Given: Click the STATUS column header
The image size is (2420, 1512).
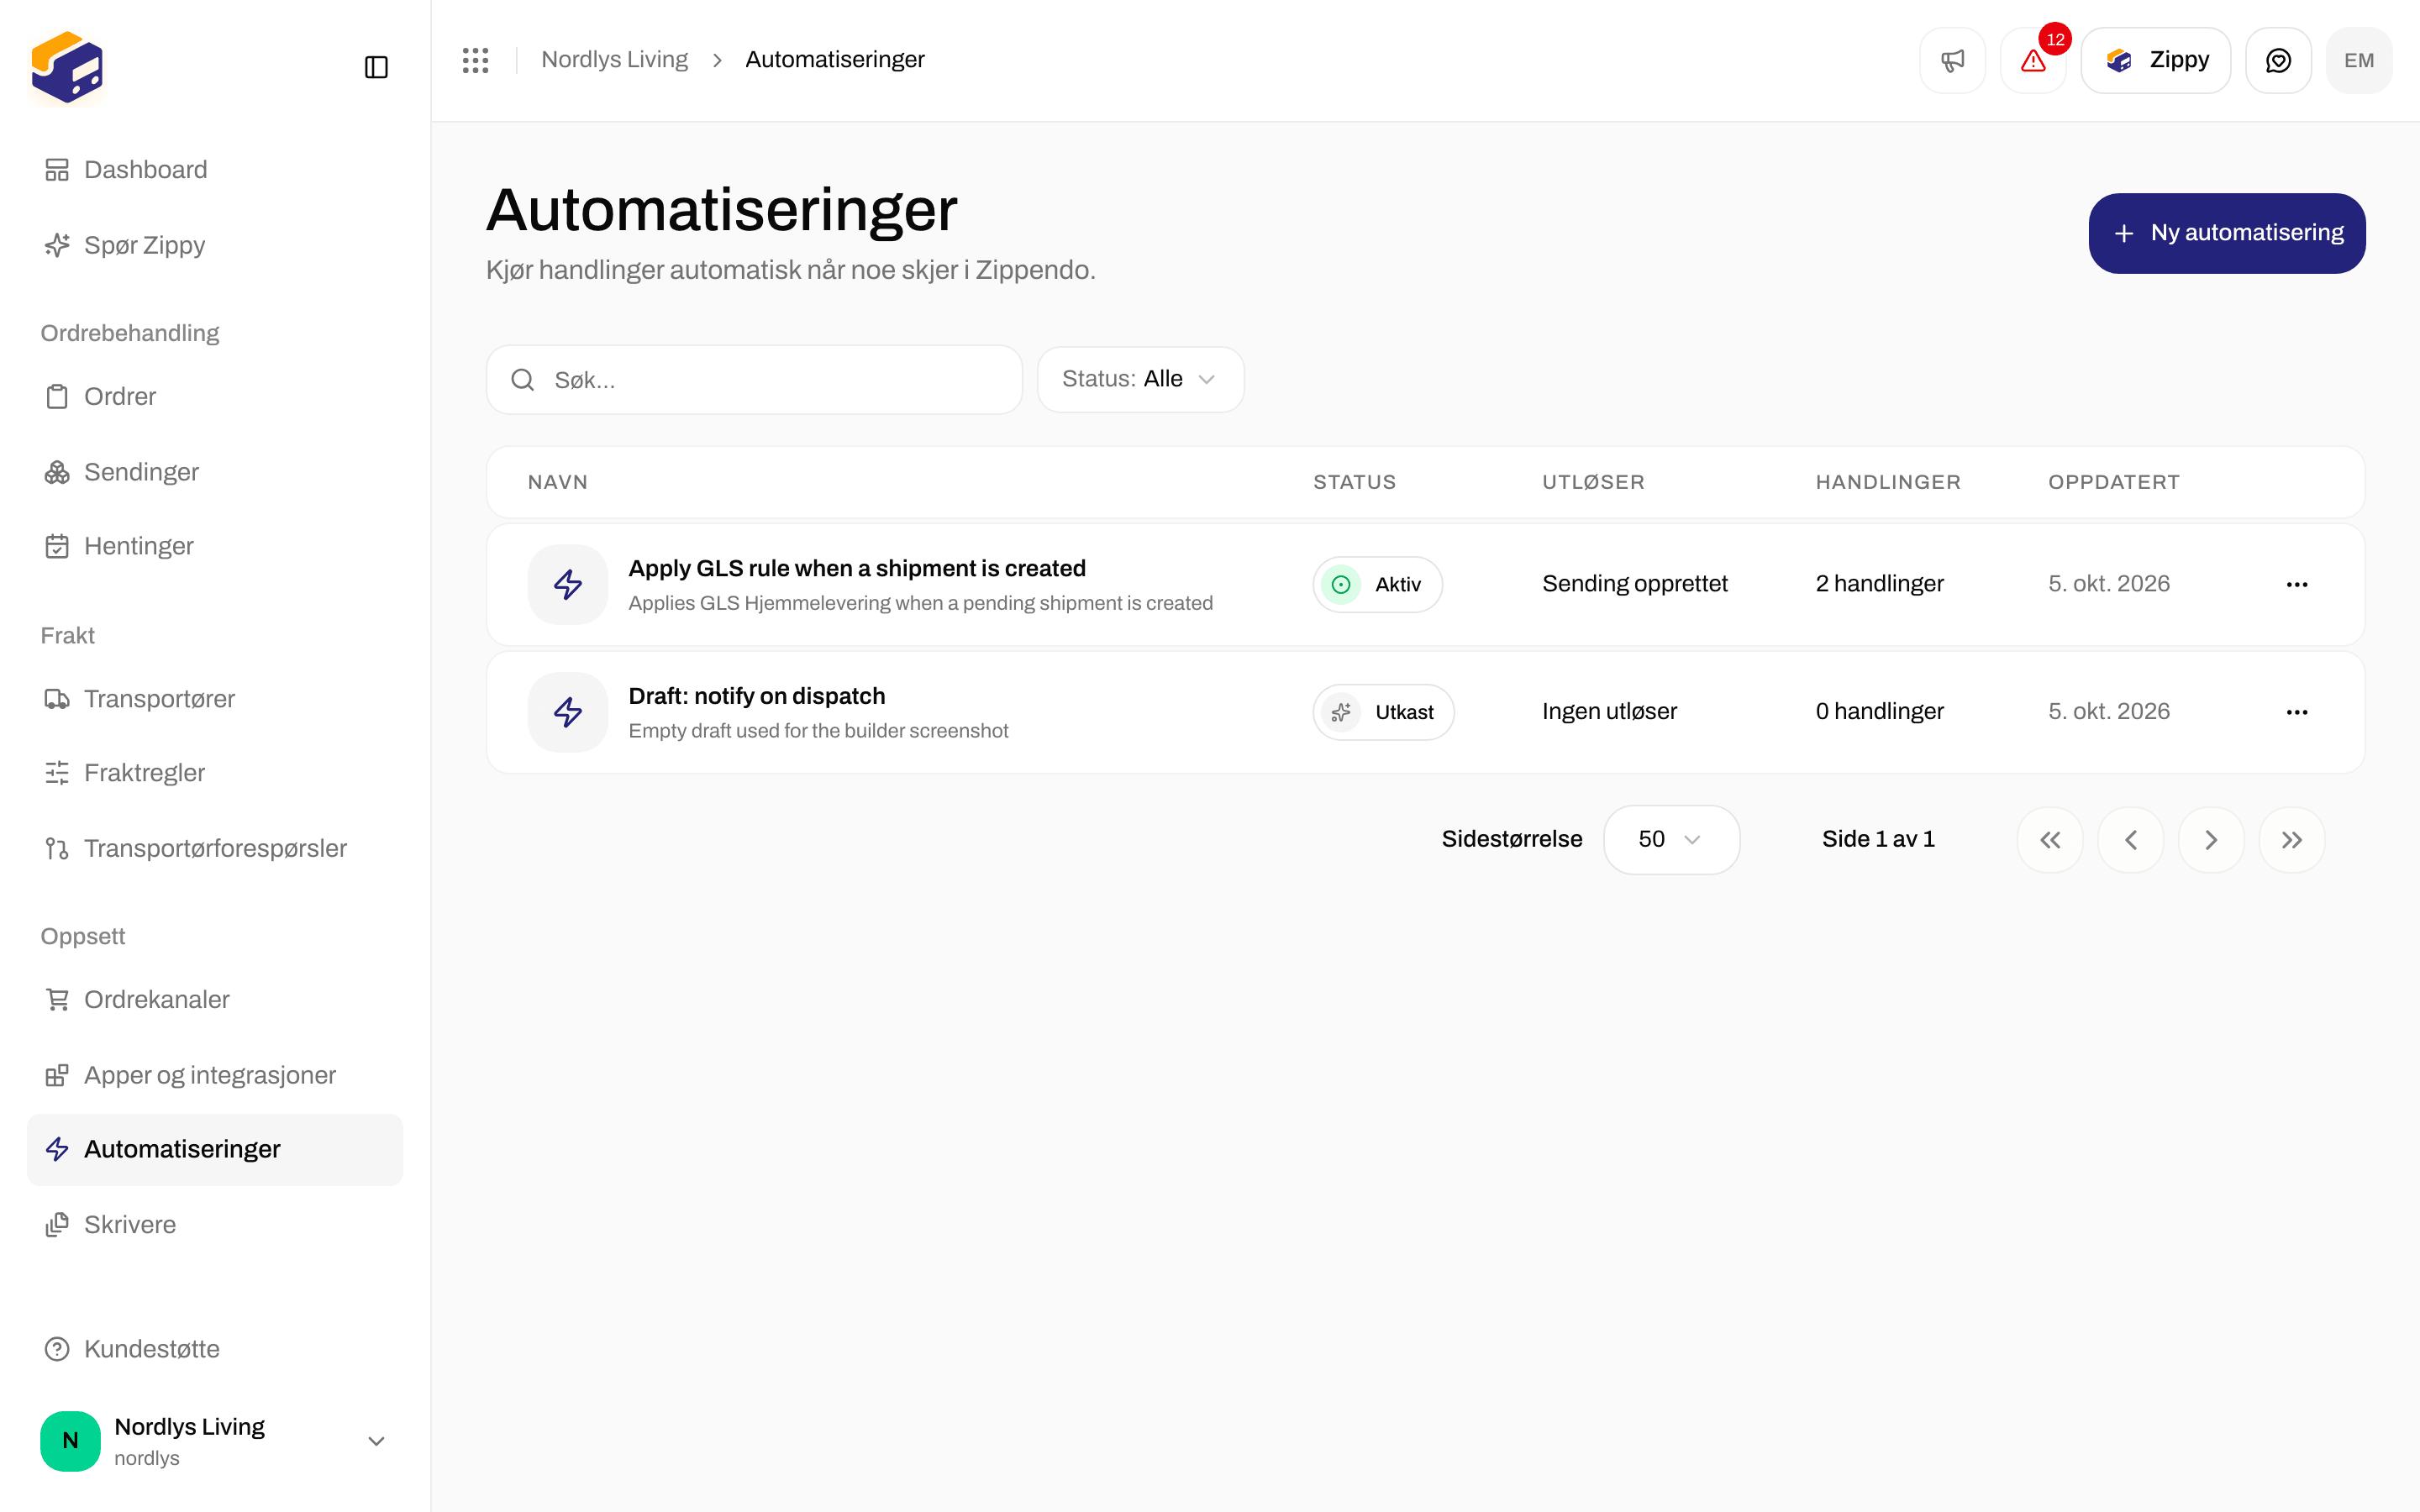Looking at the screenshot, I should pos(1354,482).
